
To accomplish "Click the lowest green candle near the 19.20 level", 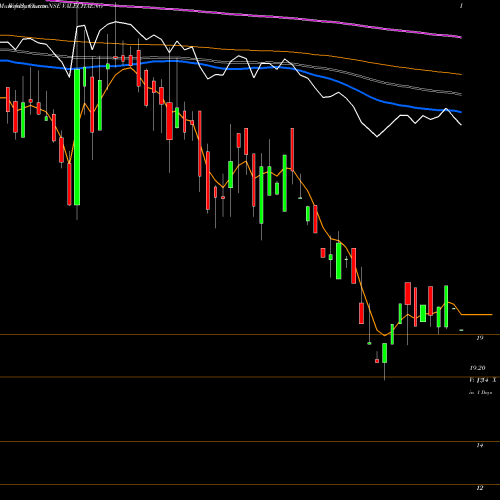I will pyautogui.click(x=385, y=353).
